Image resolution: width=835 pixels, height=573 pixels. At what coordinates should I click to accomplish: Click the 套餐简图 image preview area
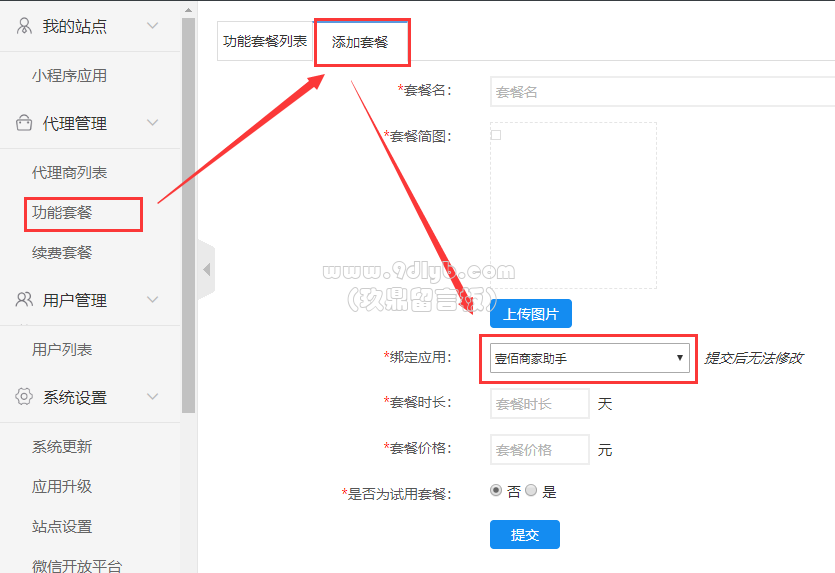coord(574,206)
